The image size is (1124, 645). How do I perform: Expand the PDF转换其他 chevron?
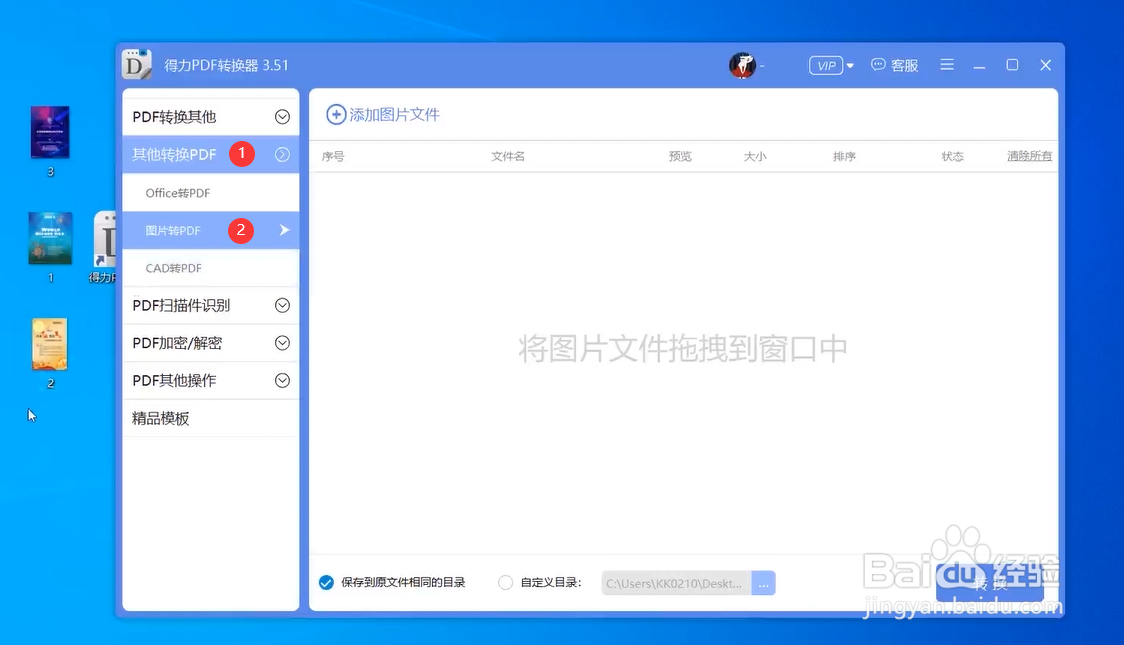pos(282,117)
